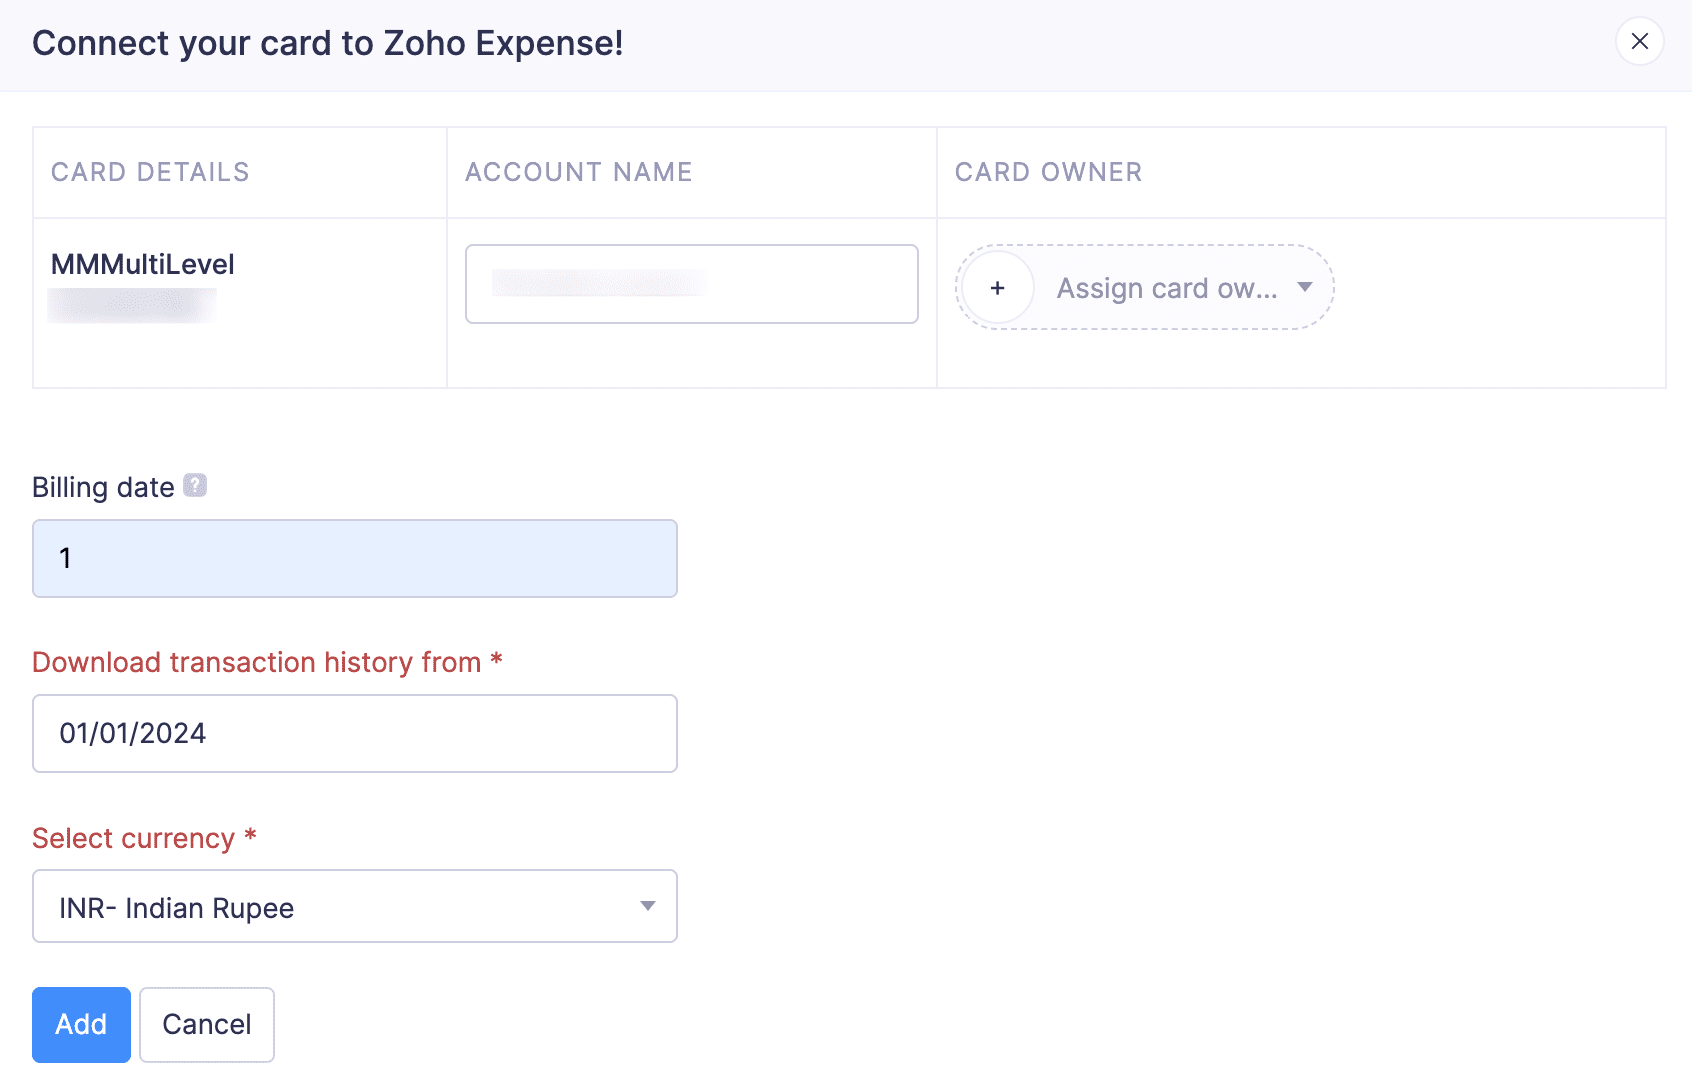
Task: Click the CARD DETAILS column header
Action: 150,171
